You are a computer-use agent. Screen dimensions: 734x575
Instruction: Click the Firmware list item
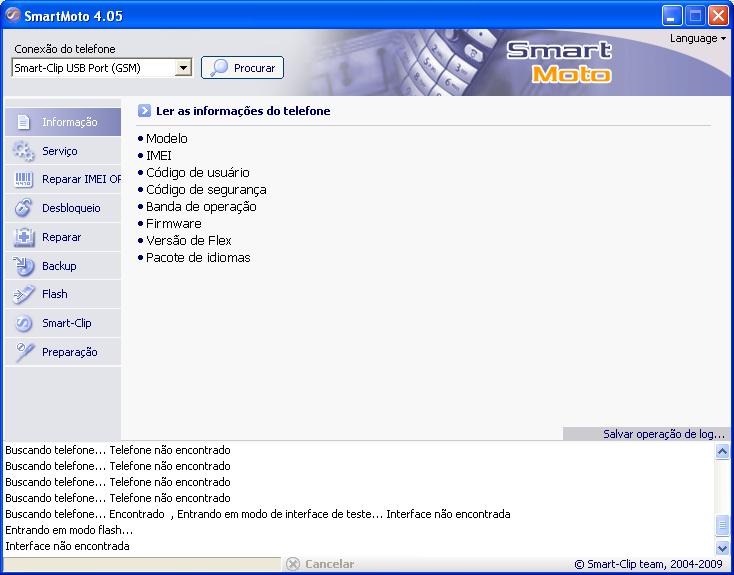tap(174, 224)
